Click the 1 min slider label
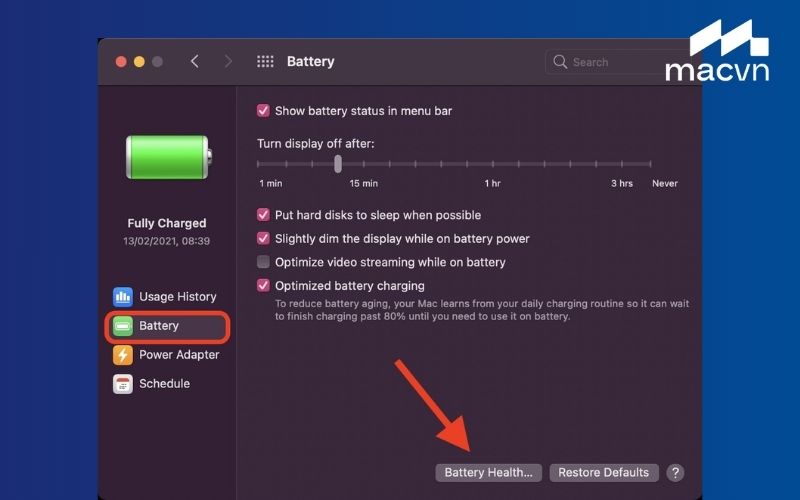This screenshot has height=500, width=800. 270,183
